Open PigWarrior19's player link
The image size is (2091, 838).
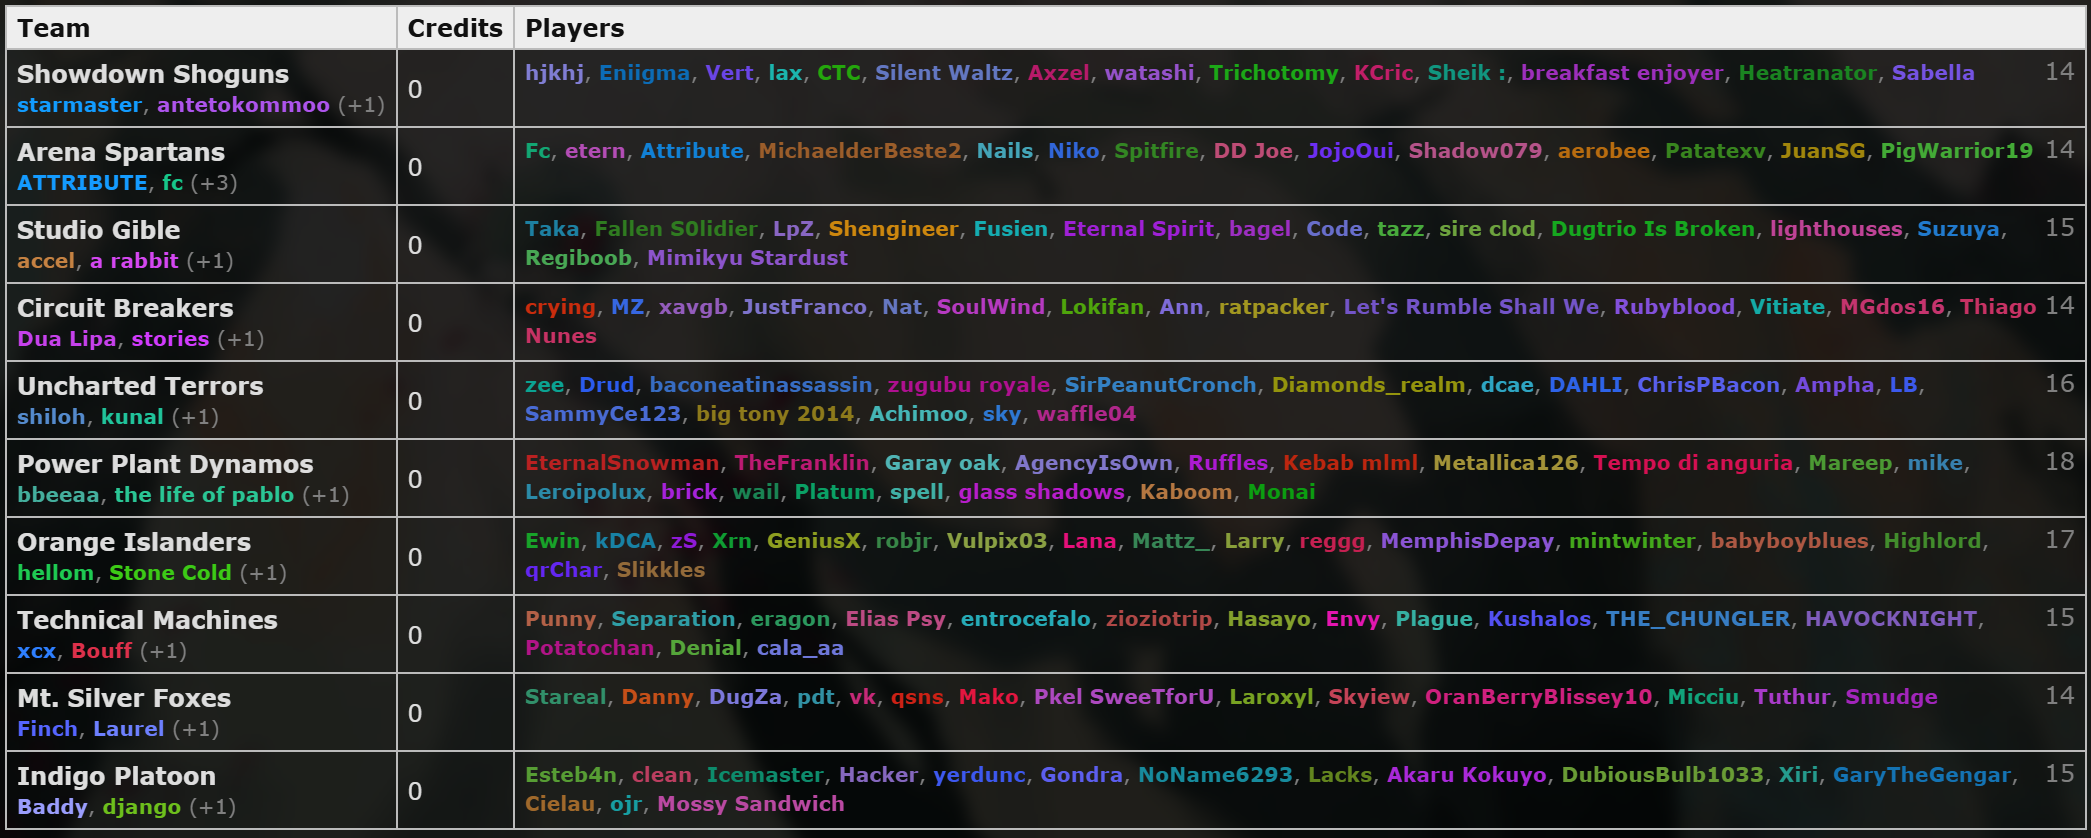click(x=1956, y=151)
